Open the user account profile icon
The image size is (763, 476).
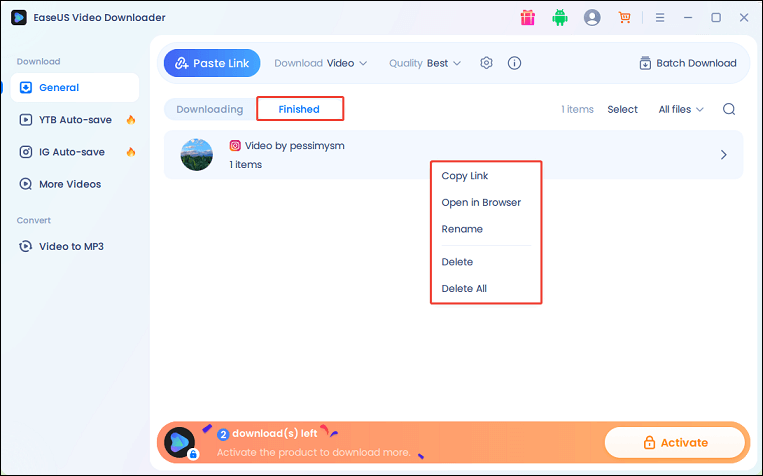click(x=592, y=18)
